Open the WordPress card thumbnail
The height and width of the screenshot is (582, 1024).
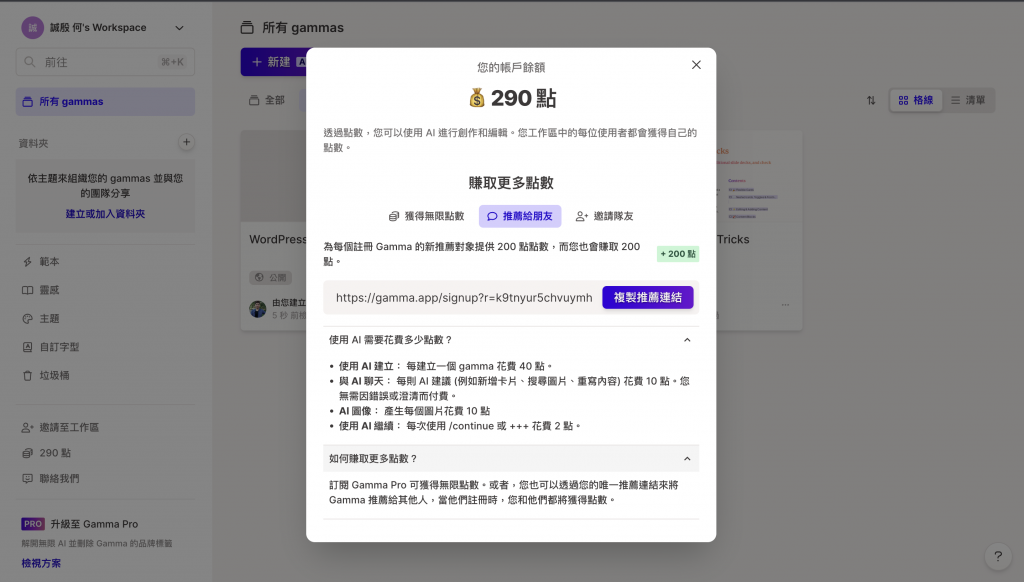click(274, 176)
